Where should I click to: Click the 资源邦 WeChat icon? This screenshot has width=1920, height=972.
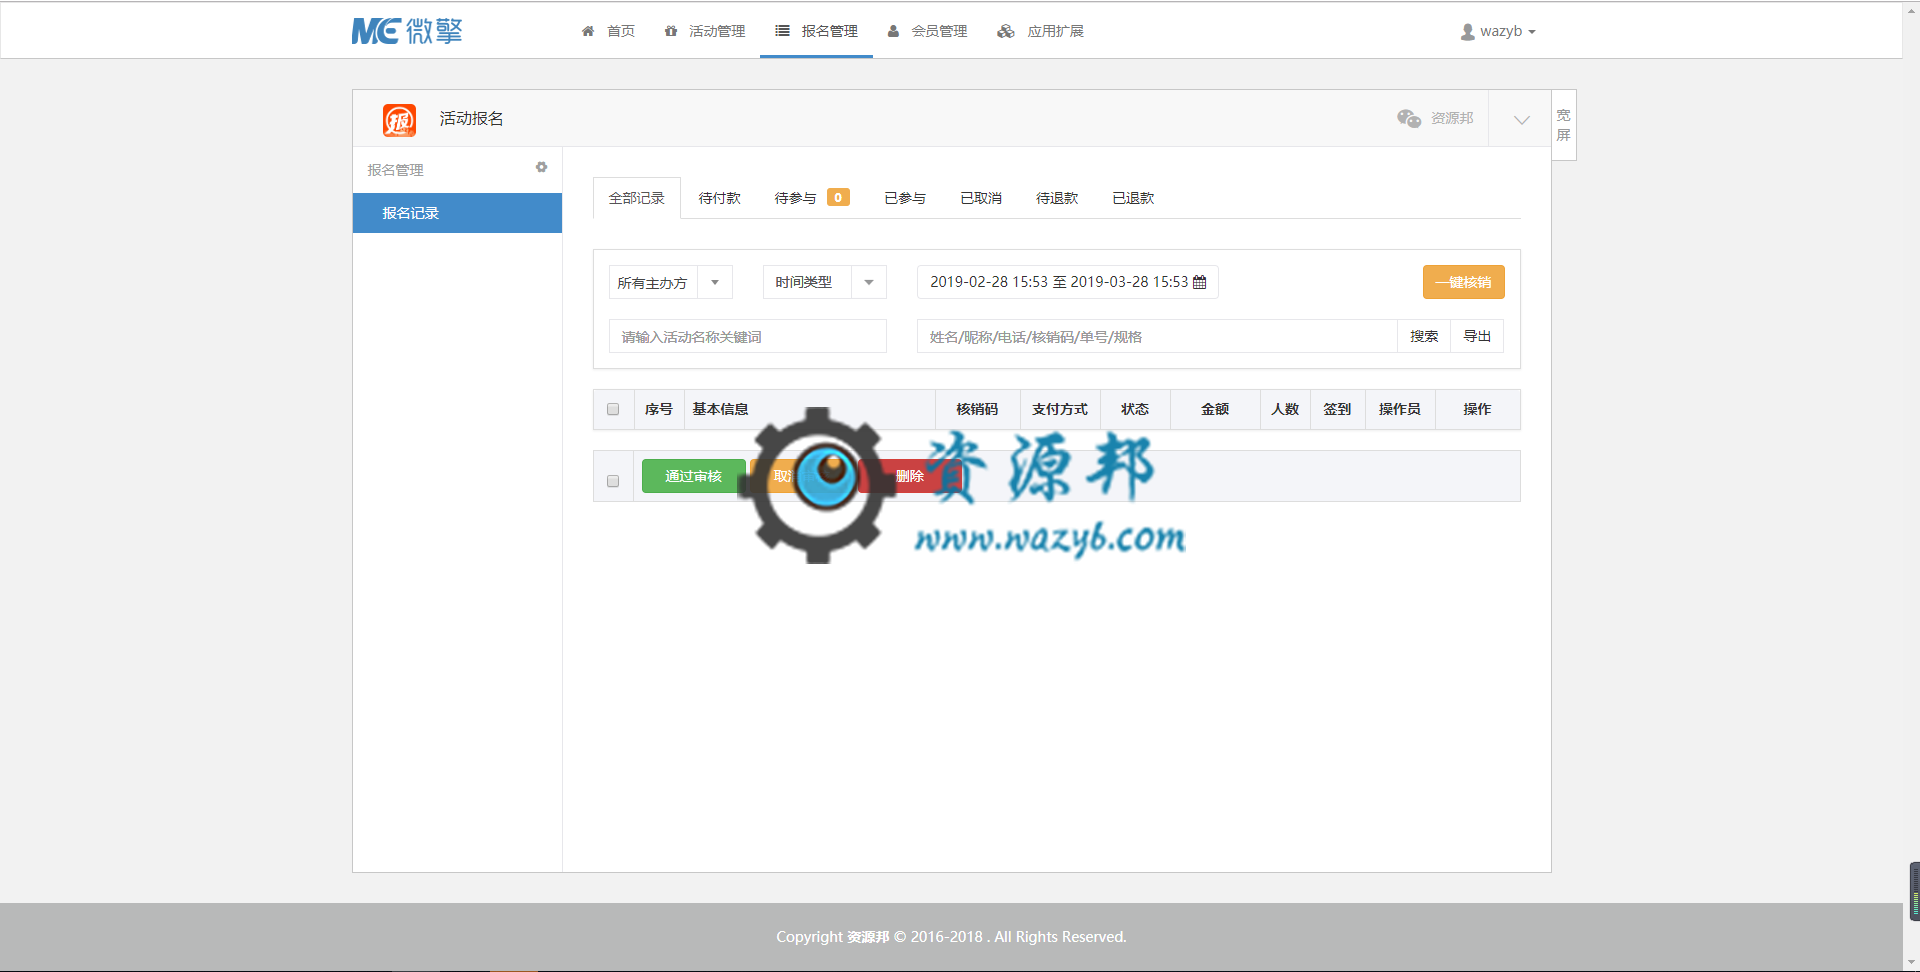(1409, 118)
